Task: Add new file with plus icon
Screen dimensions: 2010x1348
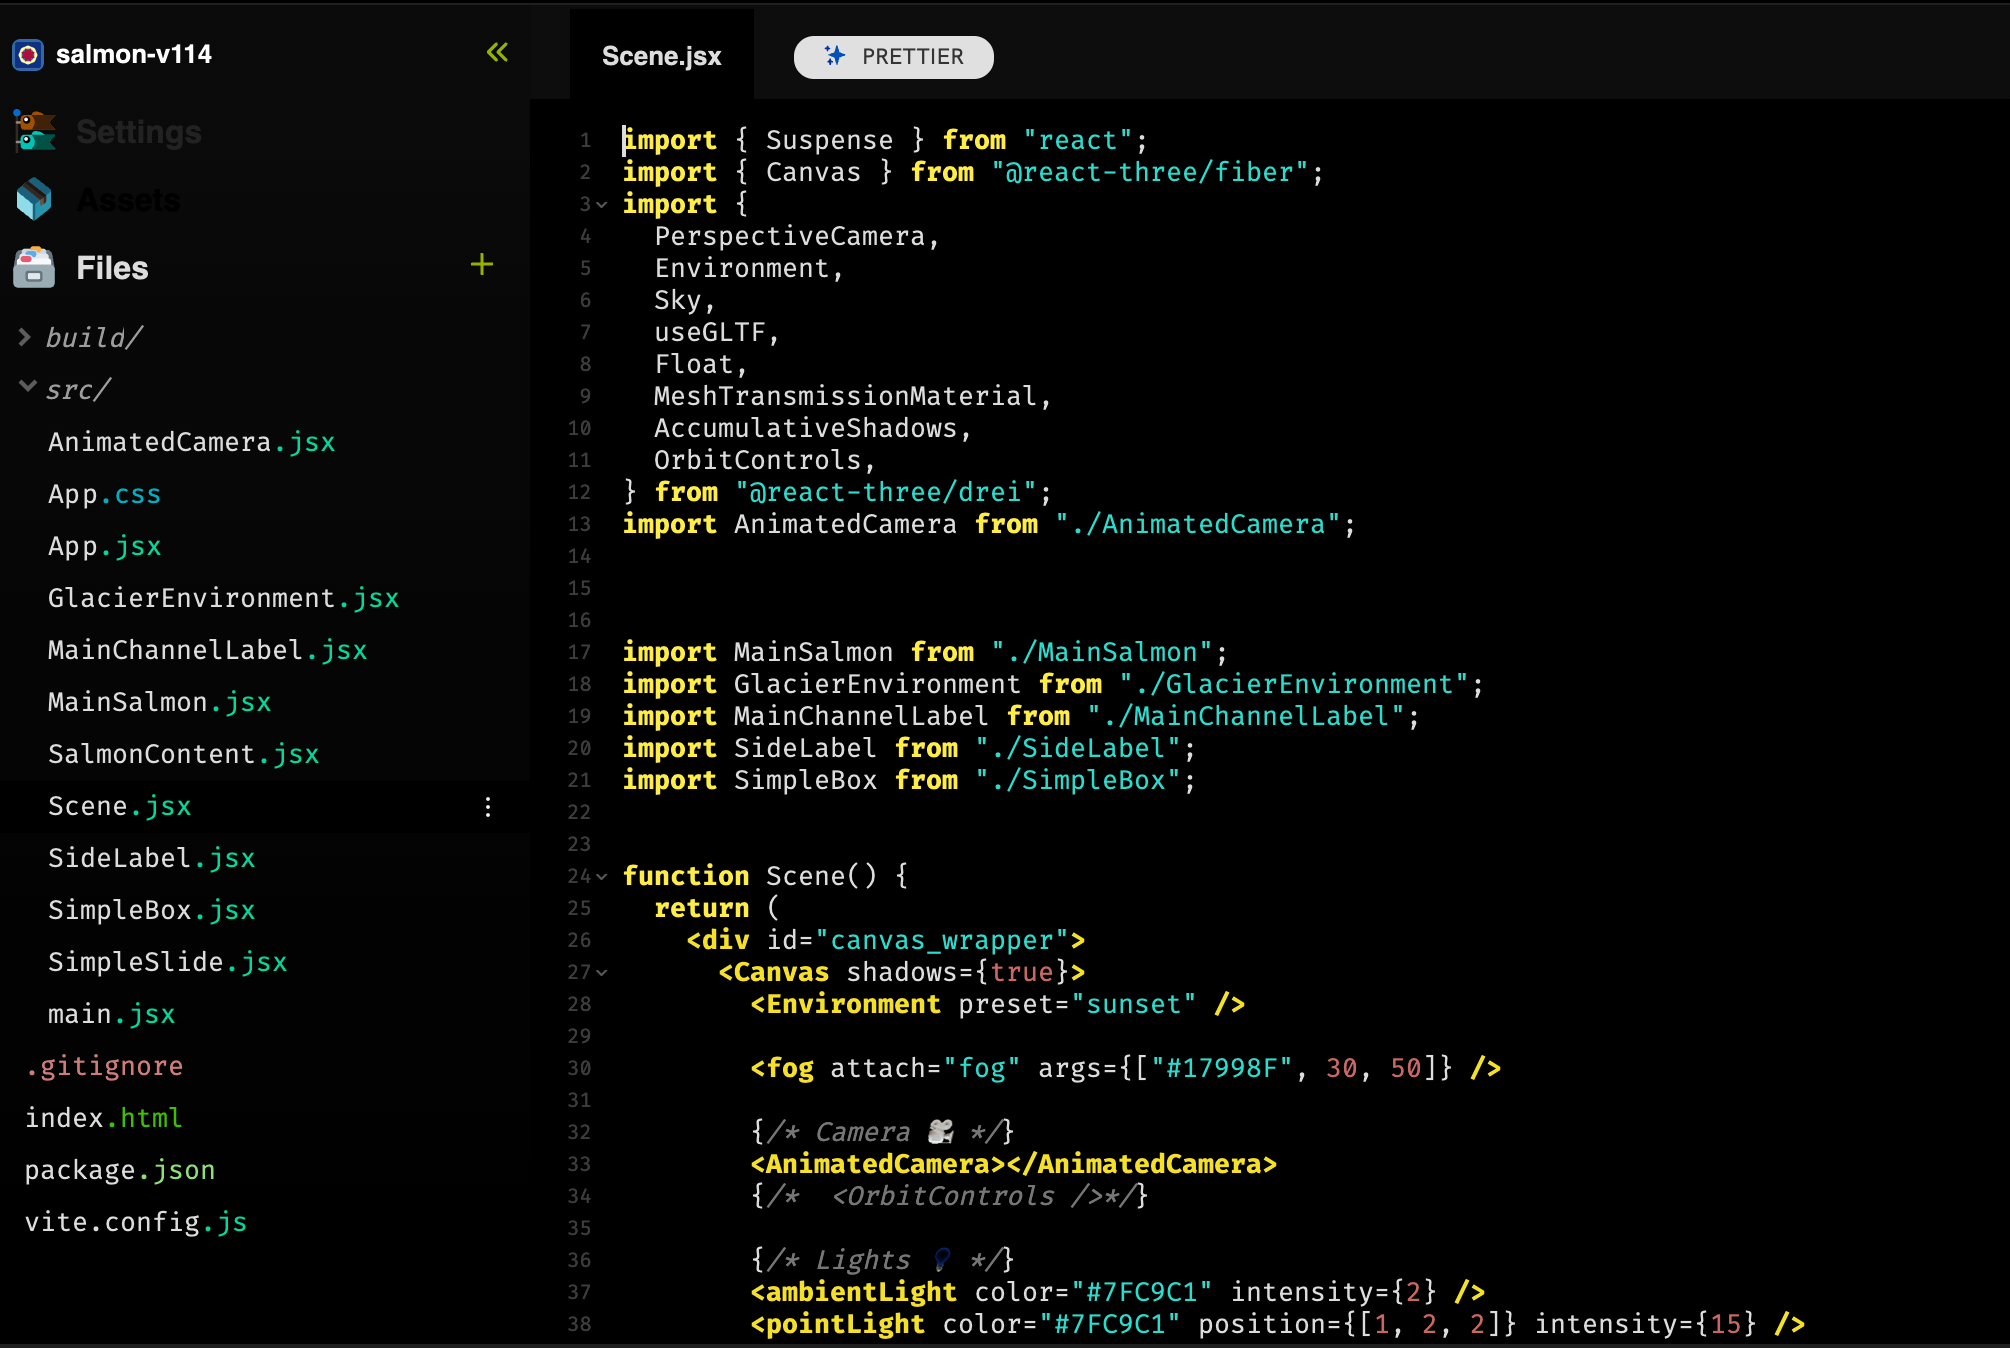Action: [x=482, y=264]
